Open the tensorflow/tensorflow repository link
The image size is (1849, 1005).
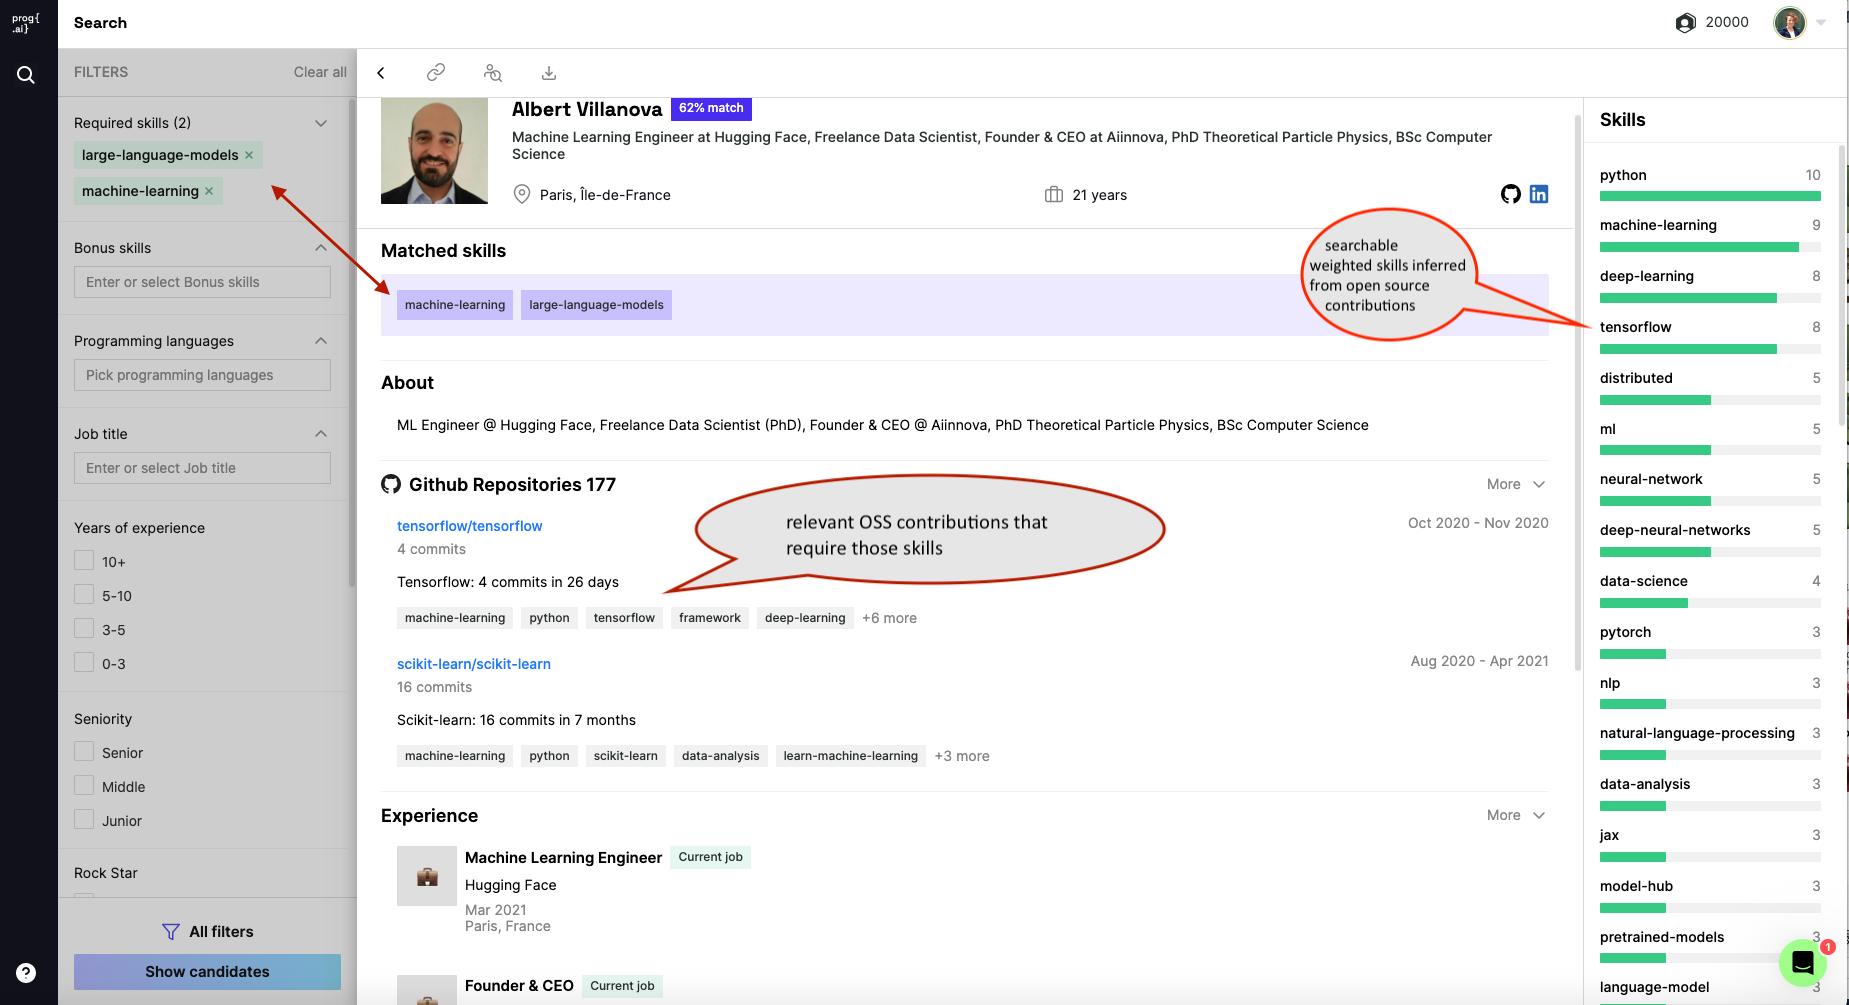coord(469,526)
